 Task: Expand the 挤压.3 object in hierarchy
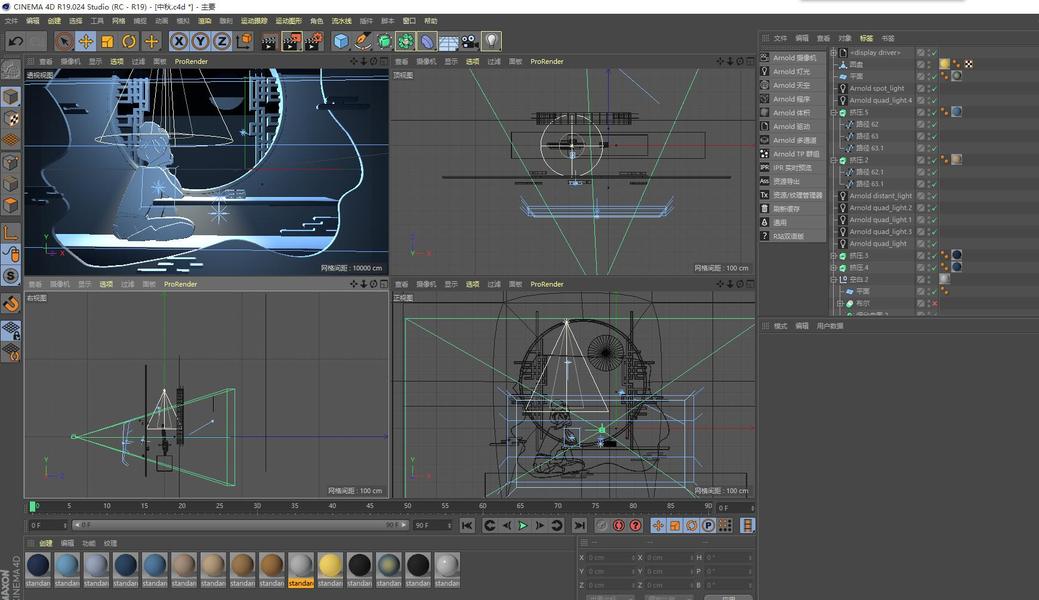pos(834,256)
